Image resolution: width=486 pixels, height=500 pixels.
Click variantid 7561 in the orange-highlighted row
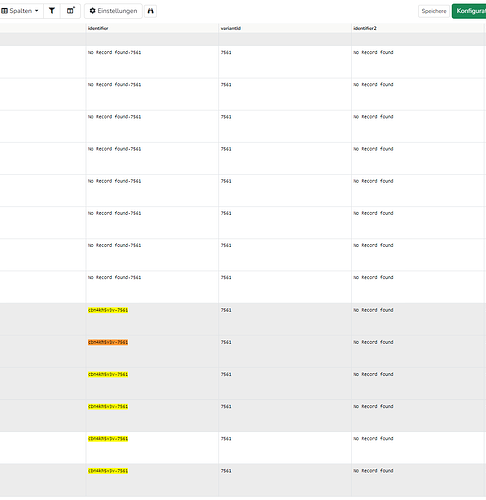226,342
